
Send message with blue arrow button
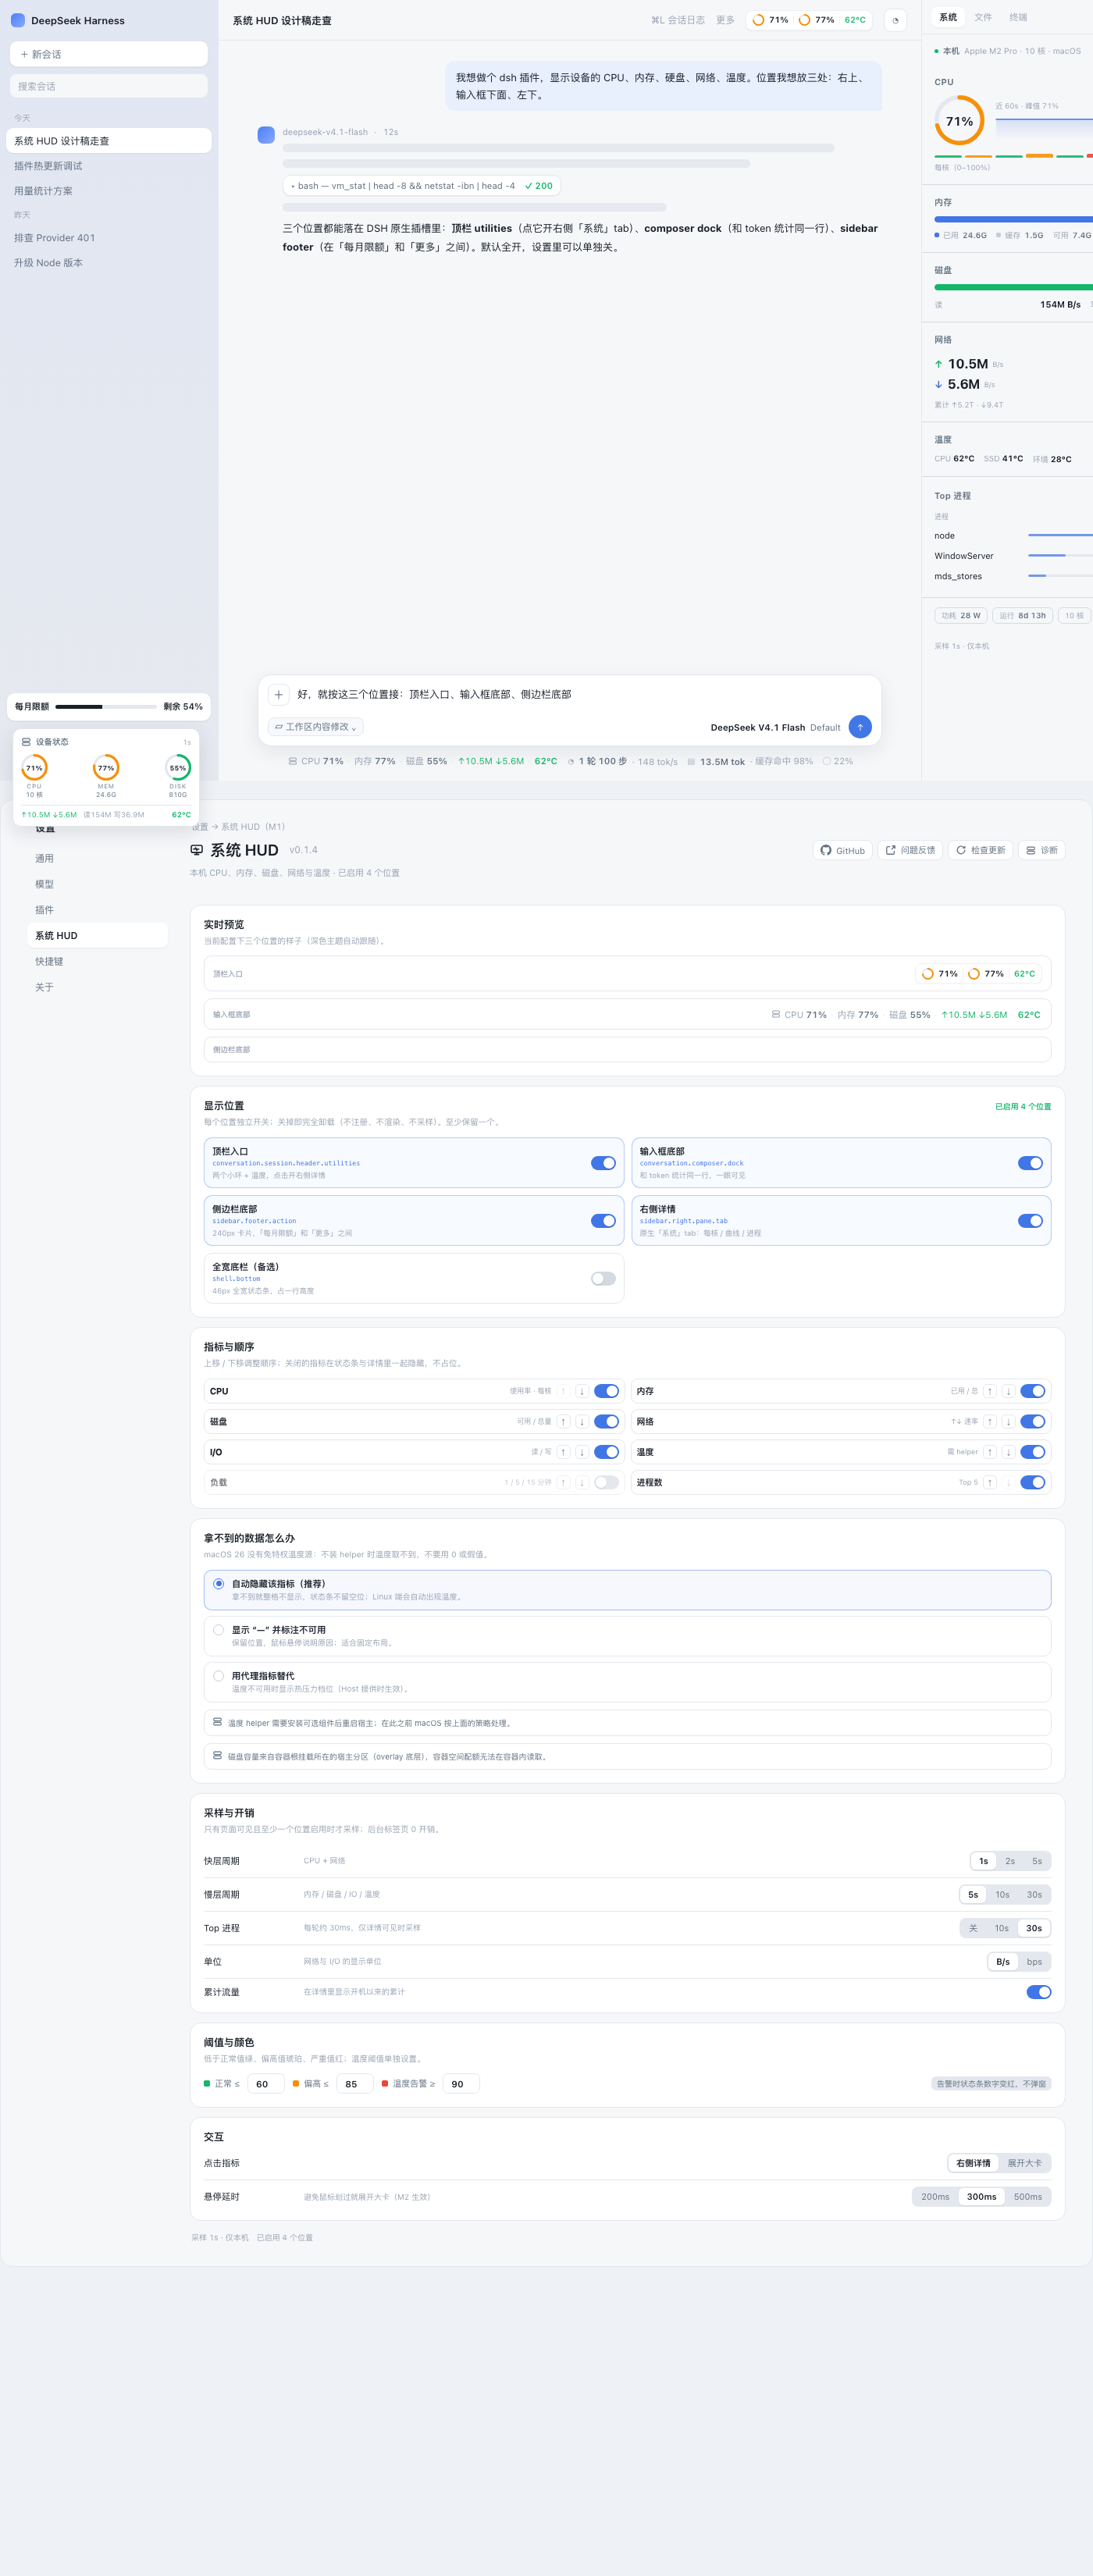860,727
